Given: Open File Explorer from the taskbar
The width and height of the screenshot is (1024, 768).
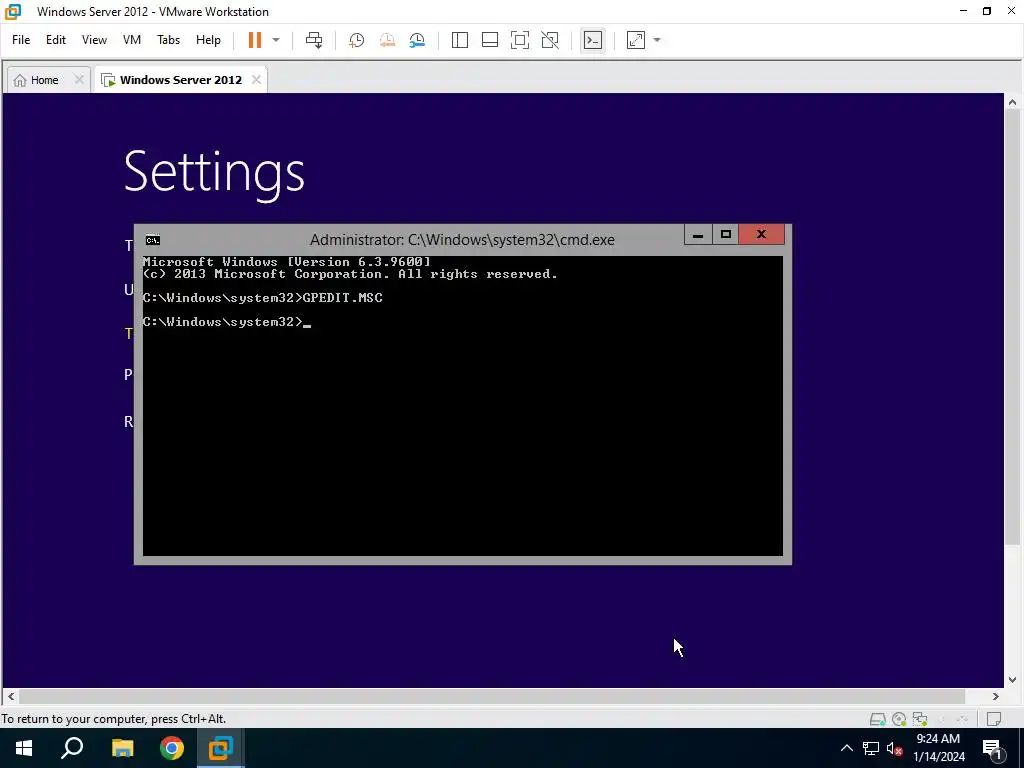Looking at the screenshot, I should [x=122, y=748].
